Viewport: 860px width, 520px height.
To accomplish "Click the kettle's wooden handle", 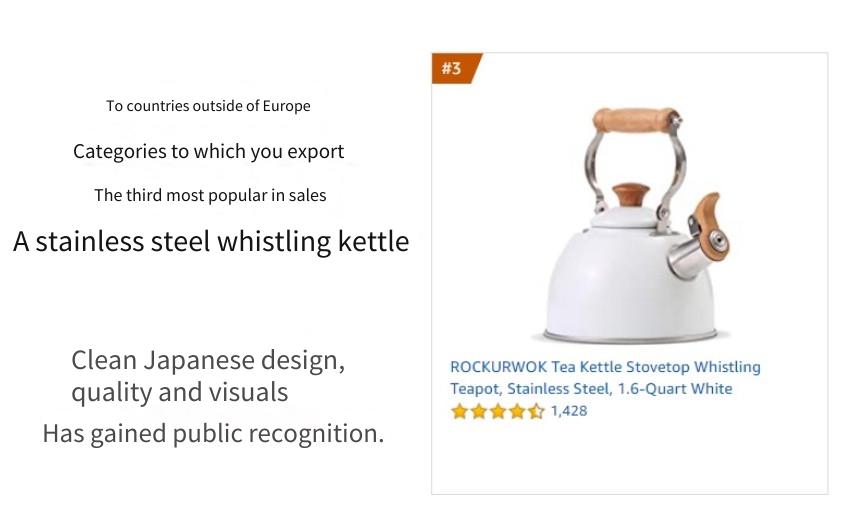I will pos(635,120).
